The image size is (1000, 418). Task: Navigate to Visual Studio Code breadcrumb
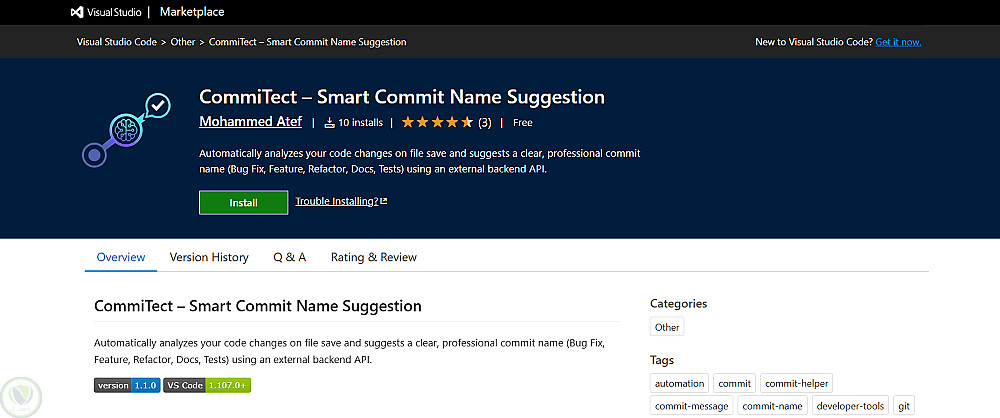117,42
